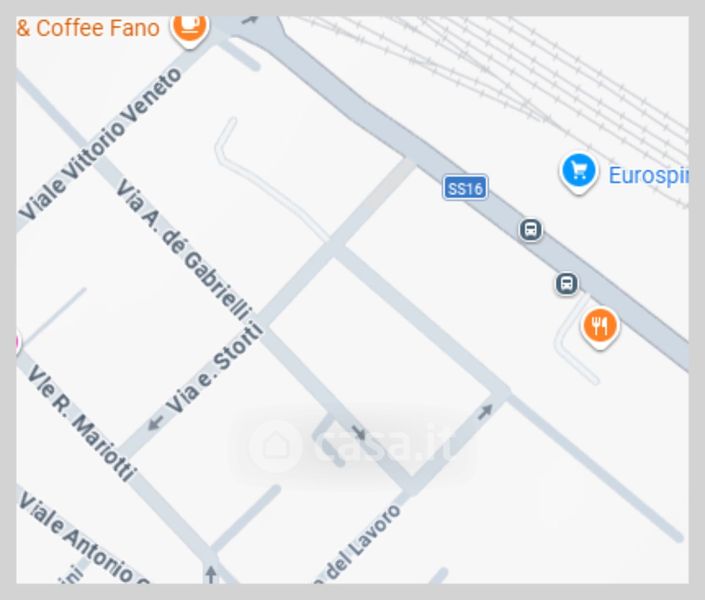Select the orange restaurant fork-knife marker
This screenshot has width=705, height=600.
[600, 328]
